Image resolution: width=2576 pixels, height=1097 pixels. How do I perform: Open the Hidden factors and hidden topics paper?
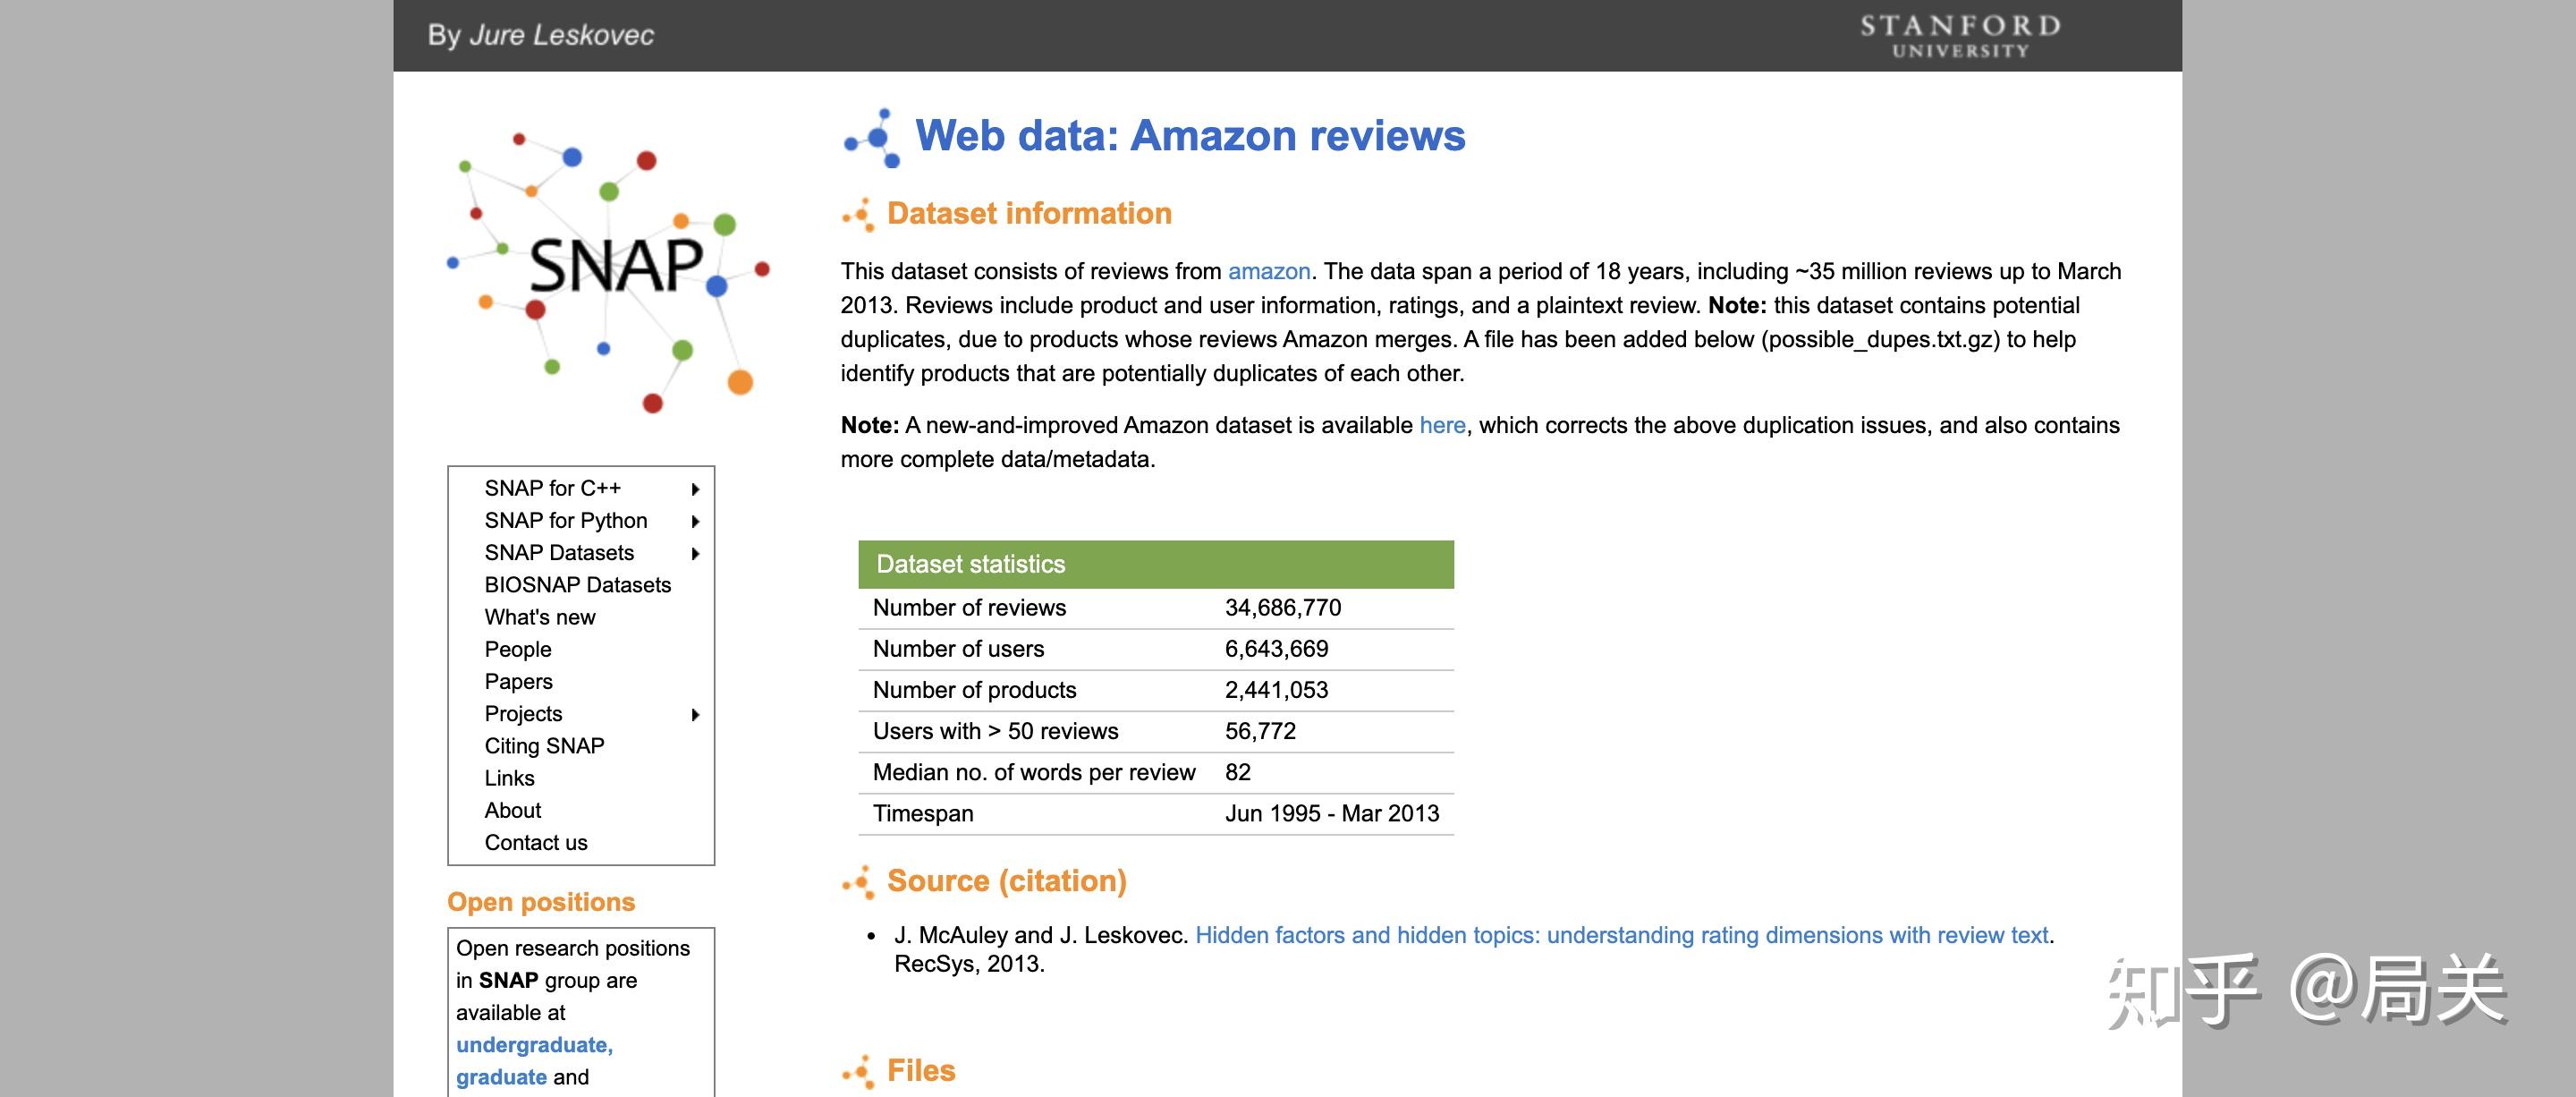(x=1621, y=935)
